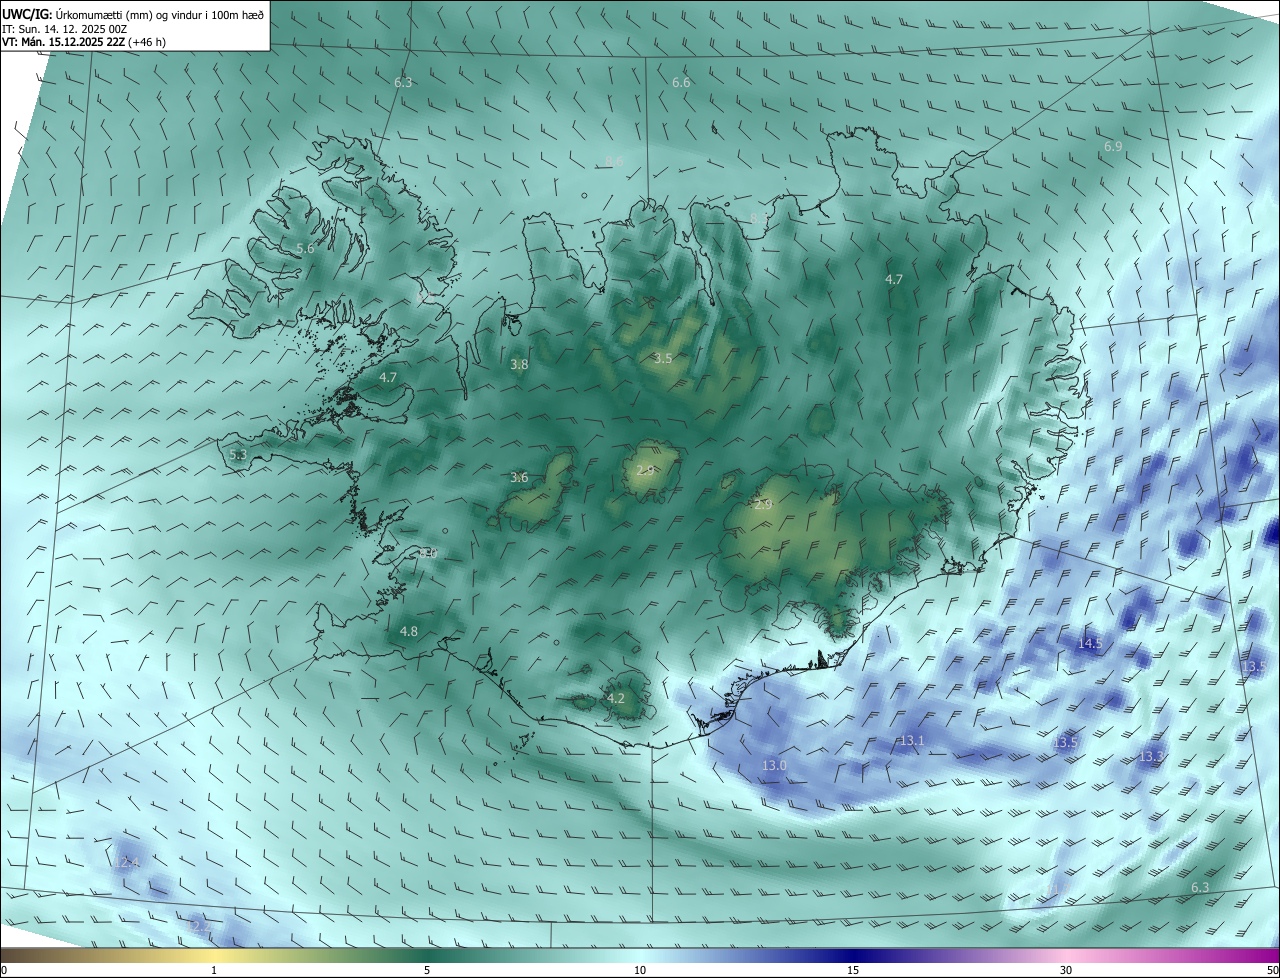Select the 5.6 value over the Westfjords

305,248
